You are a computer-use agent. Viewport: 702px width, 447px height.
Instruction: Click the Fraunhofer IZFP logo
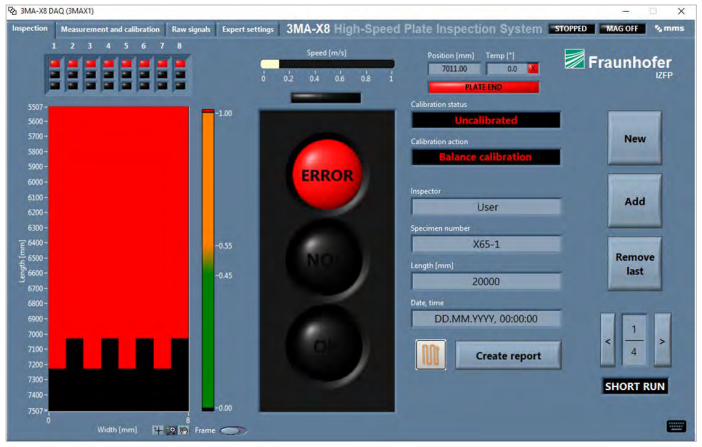(619, 63)
